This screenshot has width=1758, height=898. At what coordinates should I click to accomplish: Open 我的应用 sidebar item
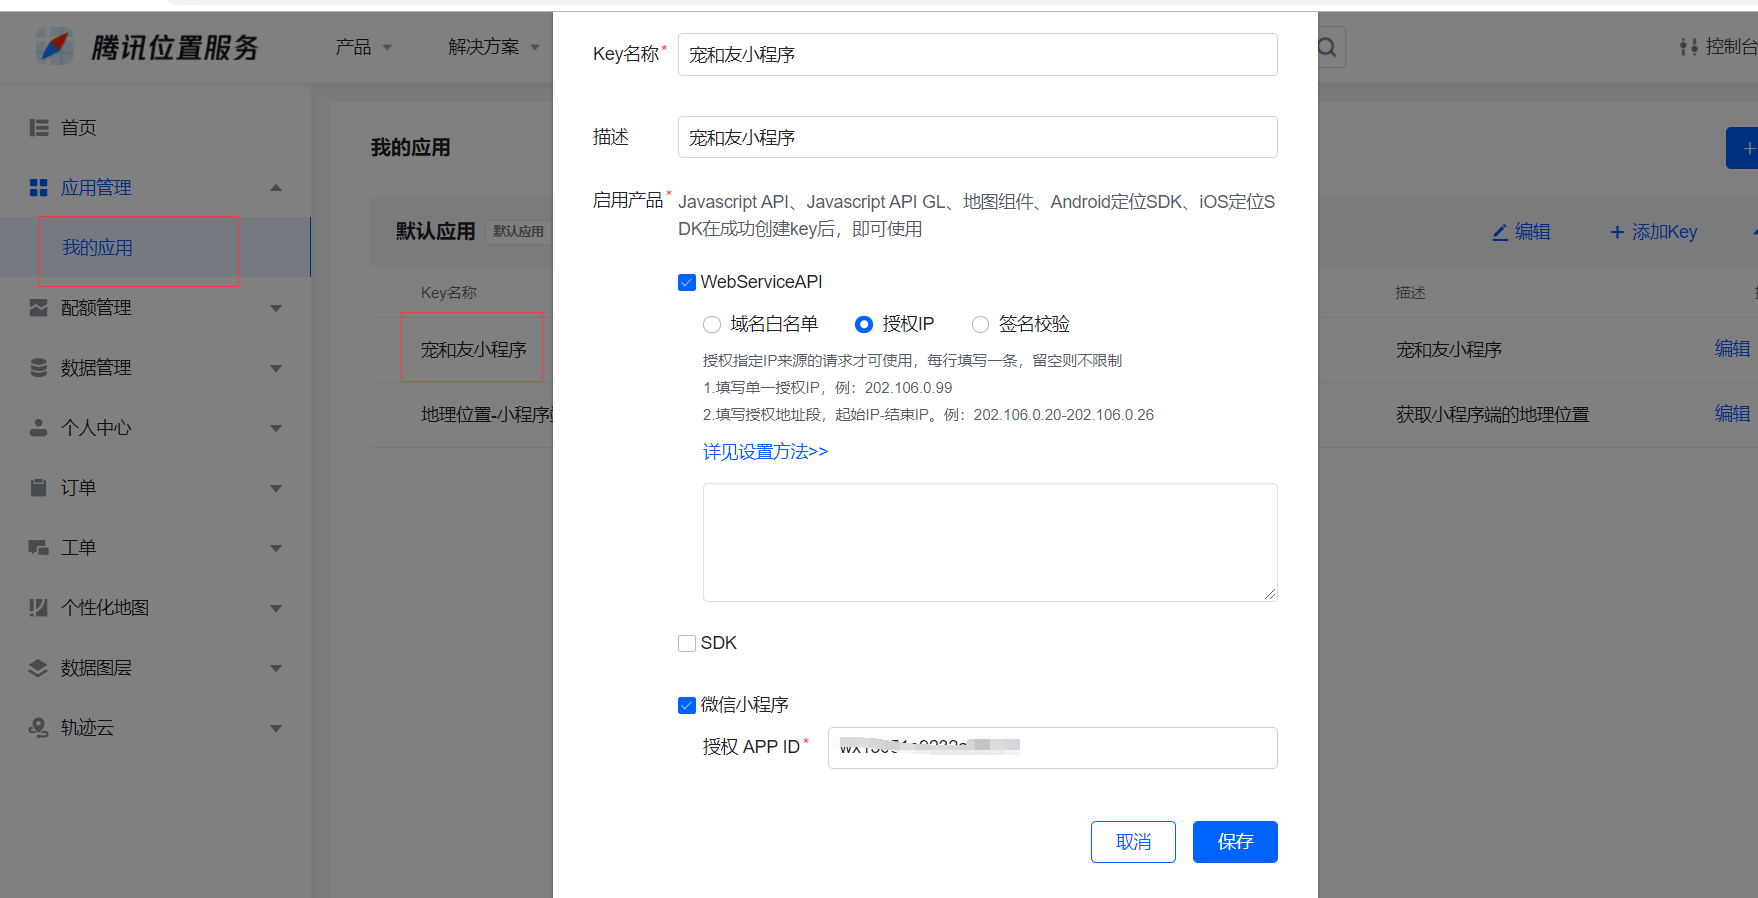[x=97, y=248]
